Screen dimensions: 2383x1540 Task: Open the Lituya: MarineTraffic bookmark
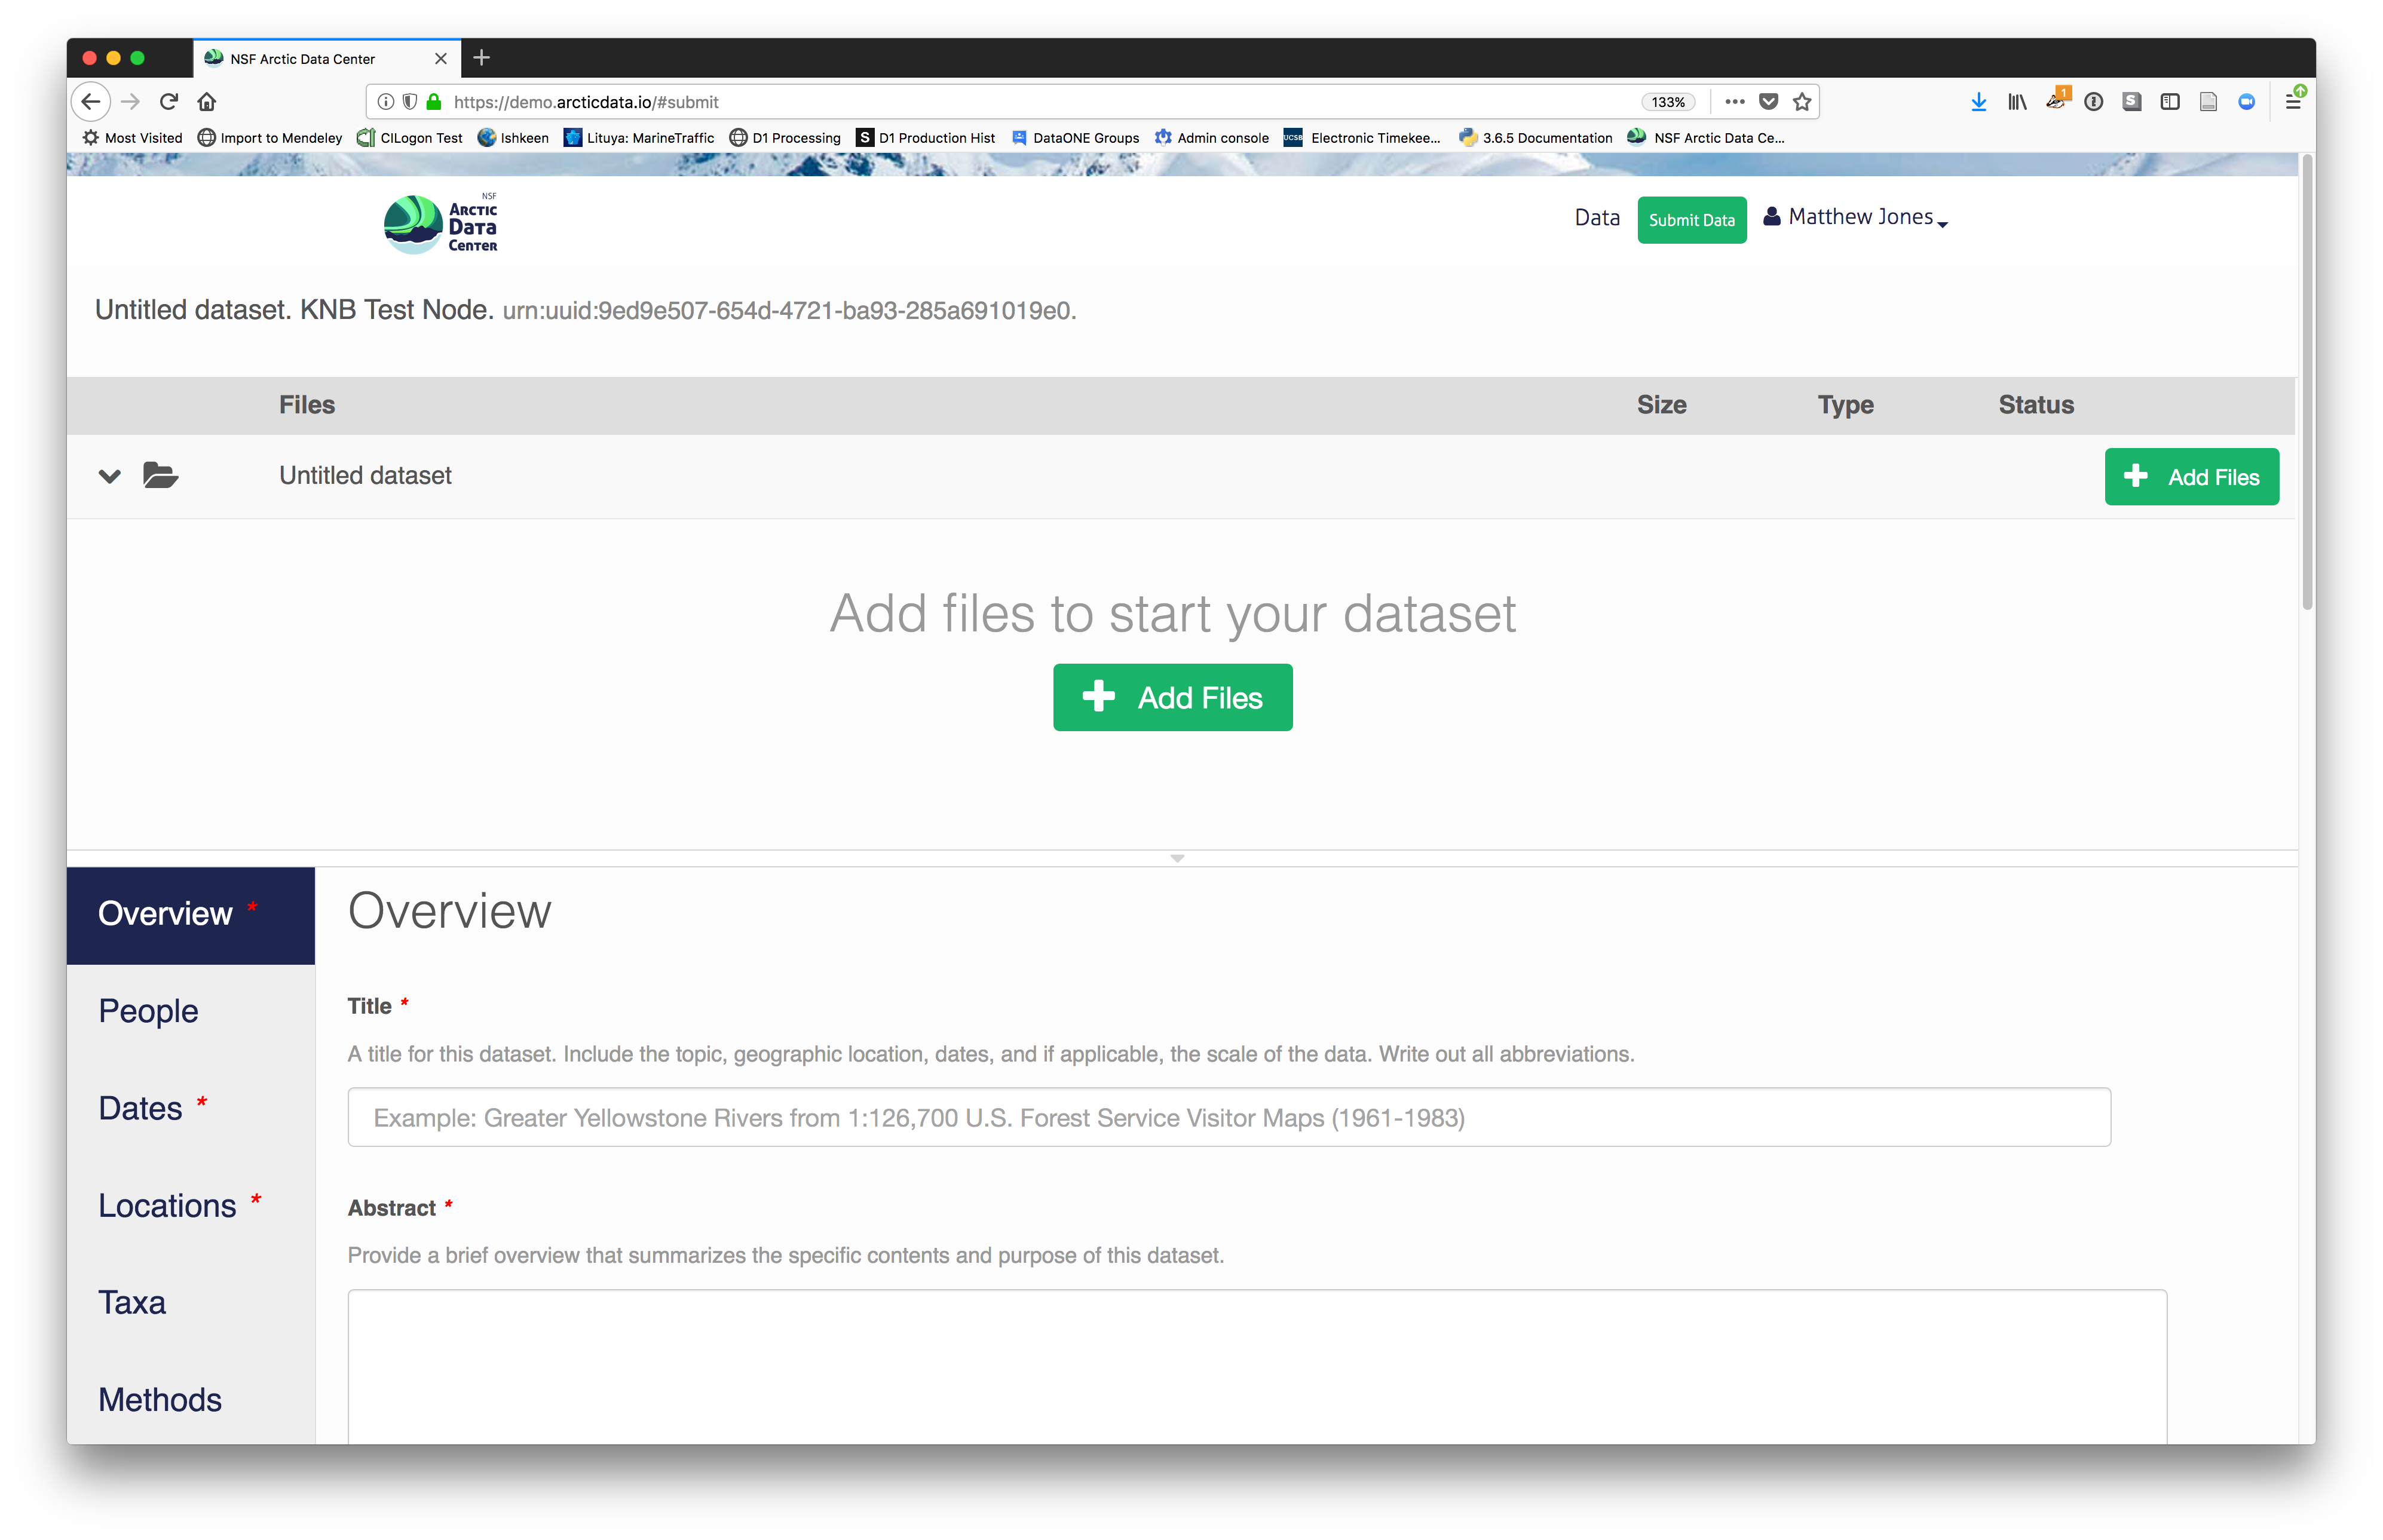639,138
